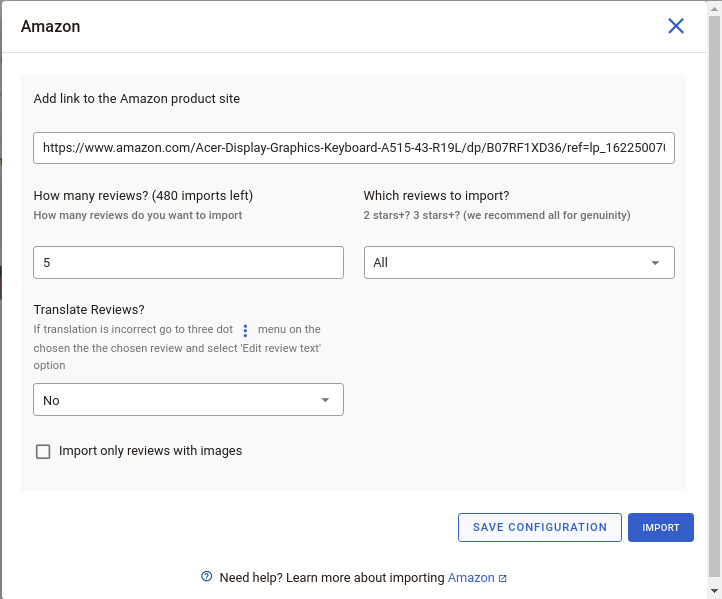Click the 'Translate Reviews?' label
This screenshot has height=599, width=722.
[89, 309]
